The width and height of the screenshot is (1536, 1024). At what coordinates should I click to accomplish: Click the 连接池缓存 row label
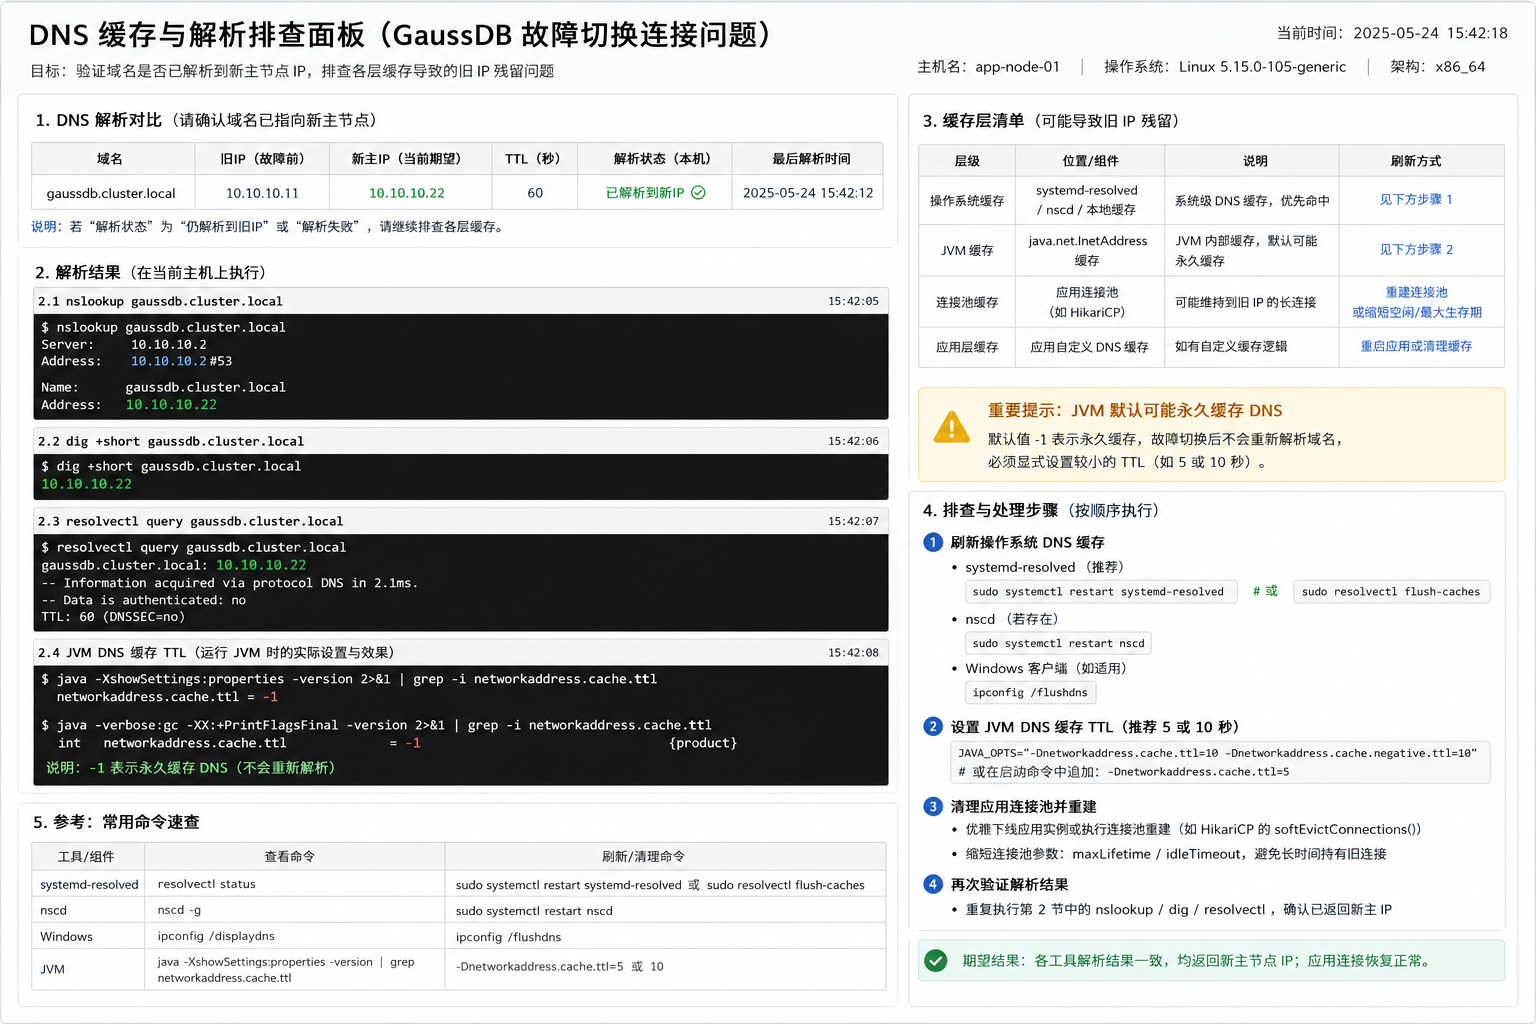coord(967,302)
